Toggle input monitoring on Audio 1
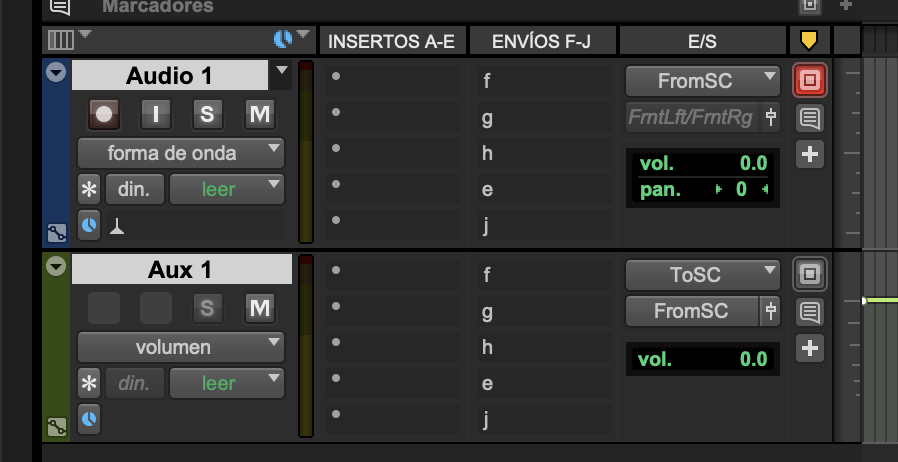Screen dimensions: 898x462 (155, 114)
